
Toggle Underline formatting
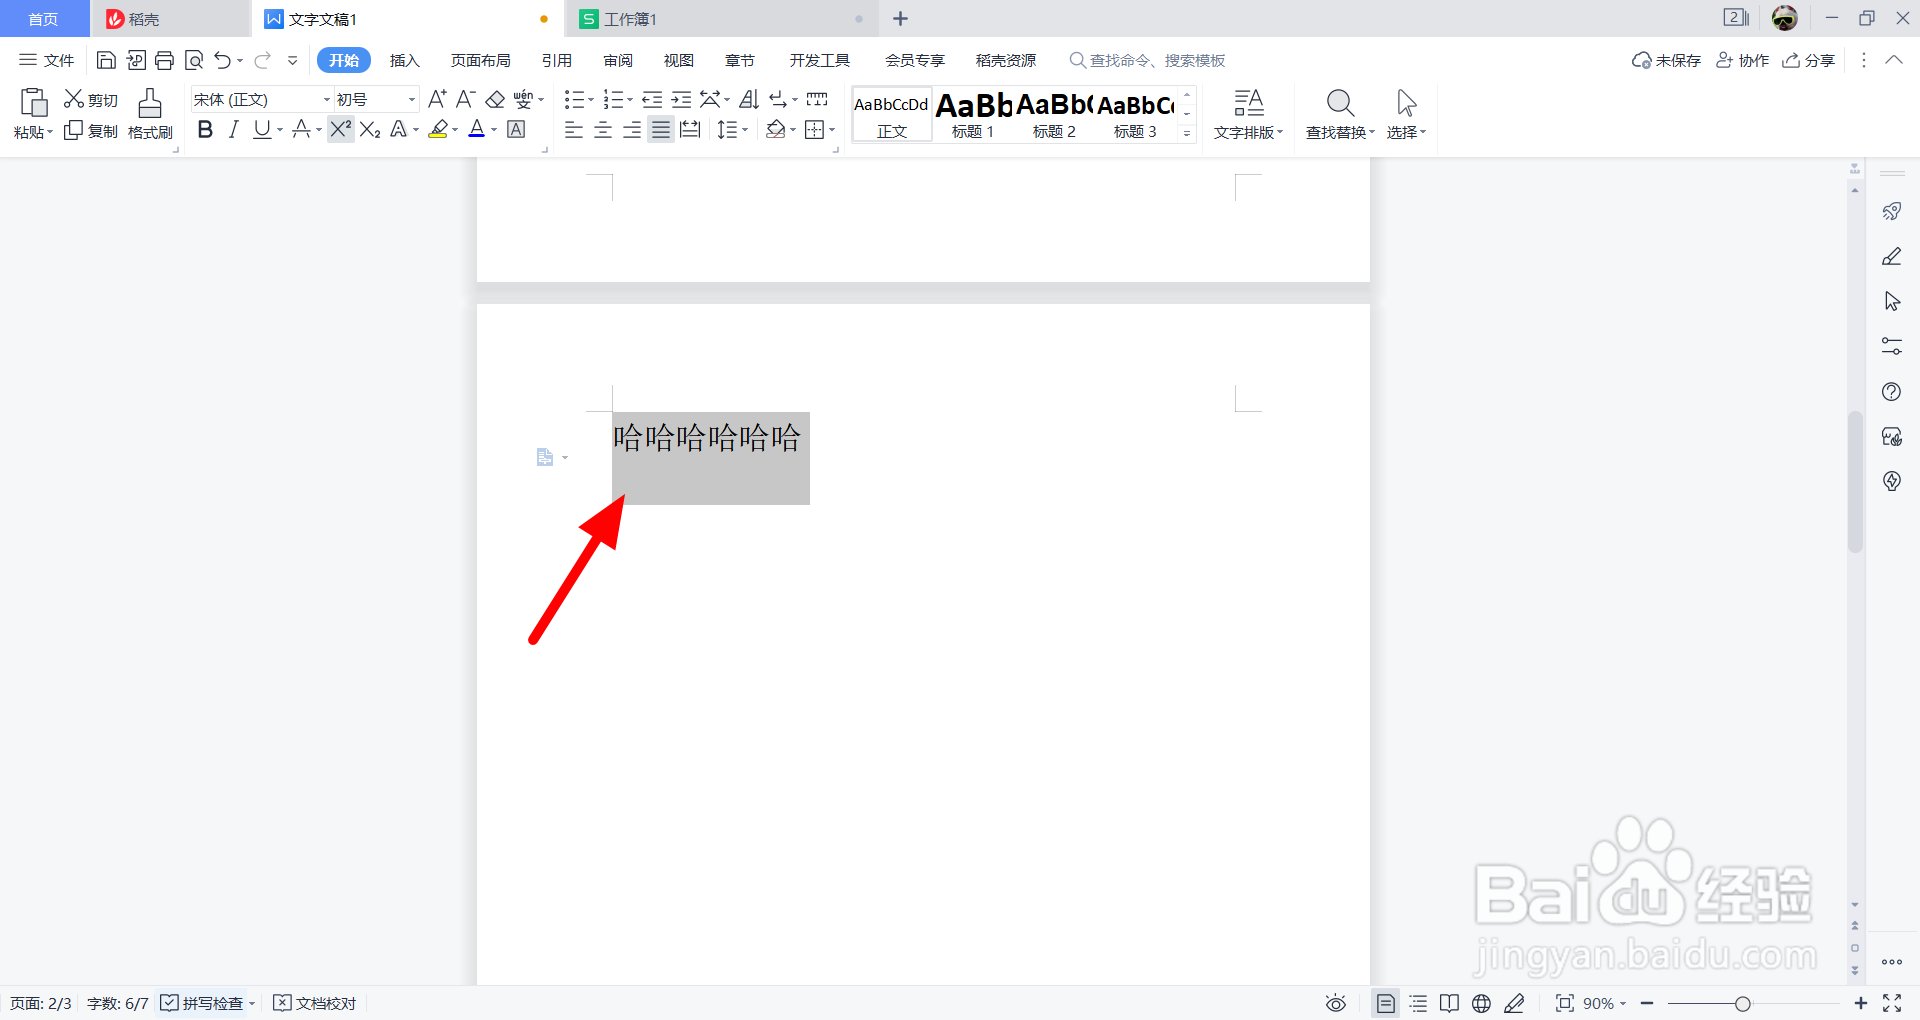[x=261, y=129]
